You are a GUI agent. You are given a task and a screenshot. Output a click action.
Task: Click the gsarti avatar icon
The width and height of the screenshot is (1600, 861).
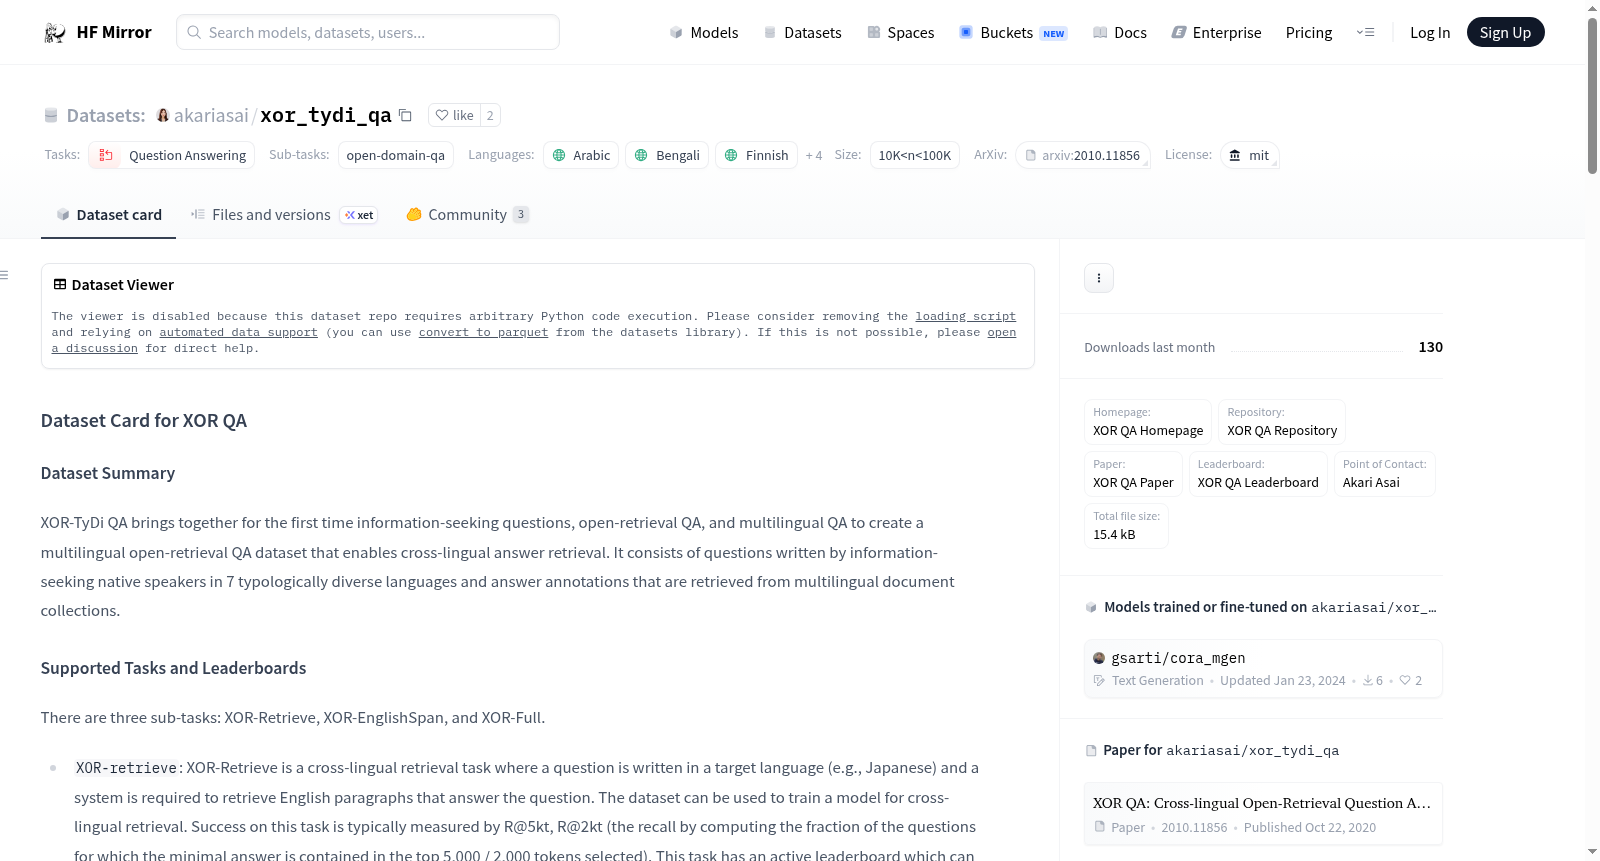(x=1099, y=658)
